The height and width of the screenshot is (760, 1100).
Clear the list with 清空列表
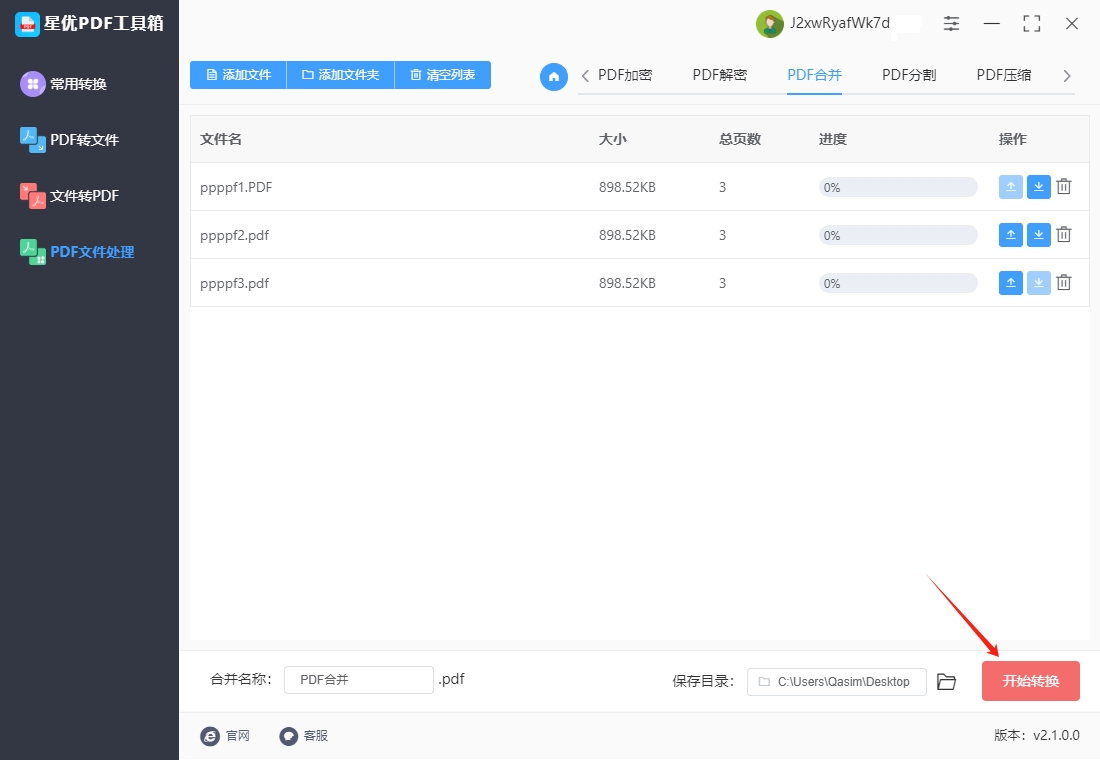coord(443,75)
